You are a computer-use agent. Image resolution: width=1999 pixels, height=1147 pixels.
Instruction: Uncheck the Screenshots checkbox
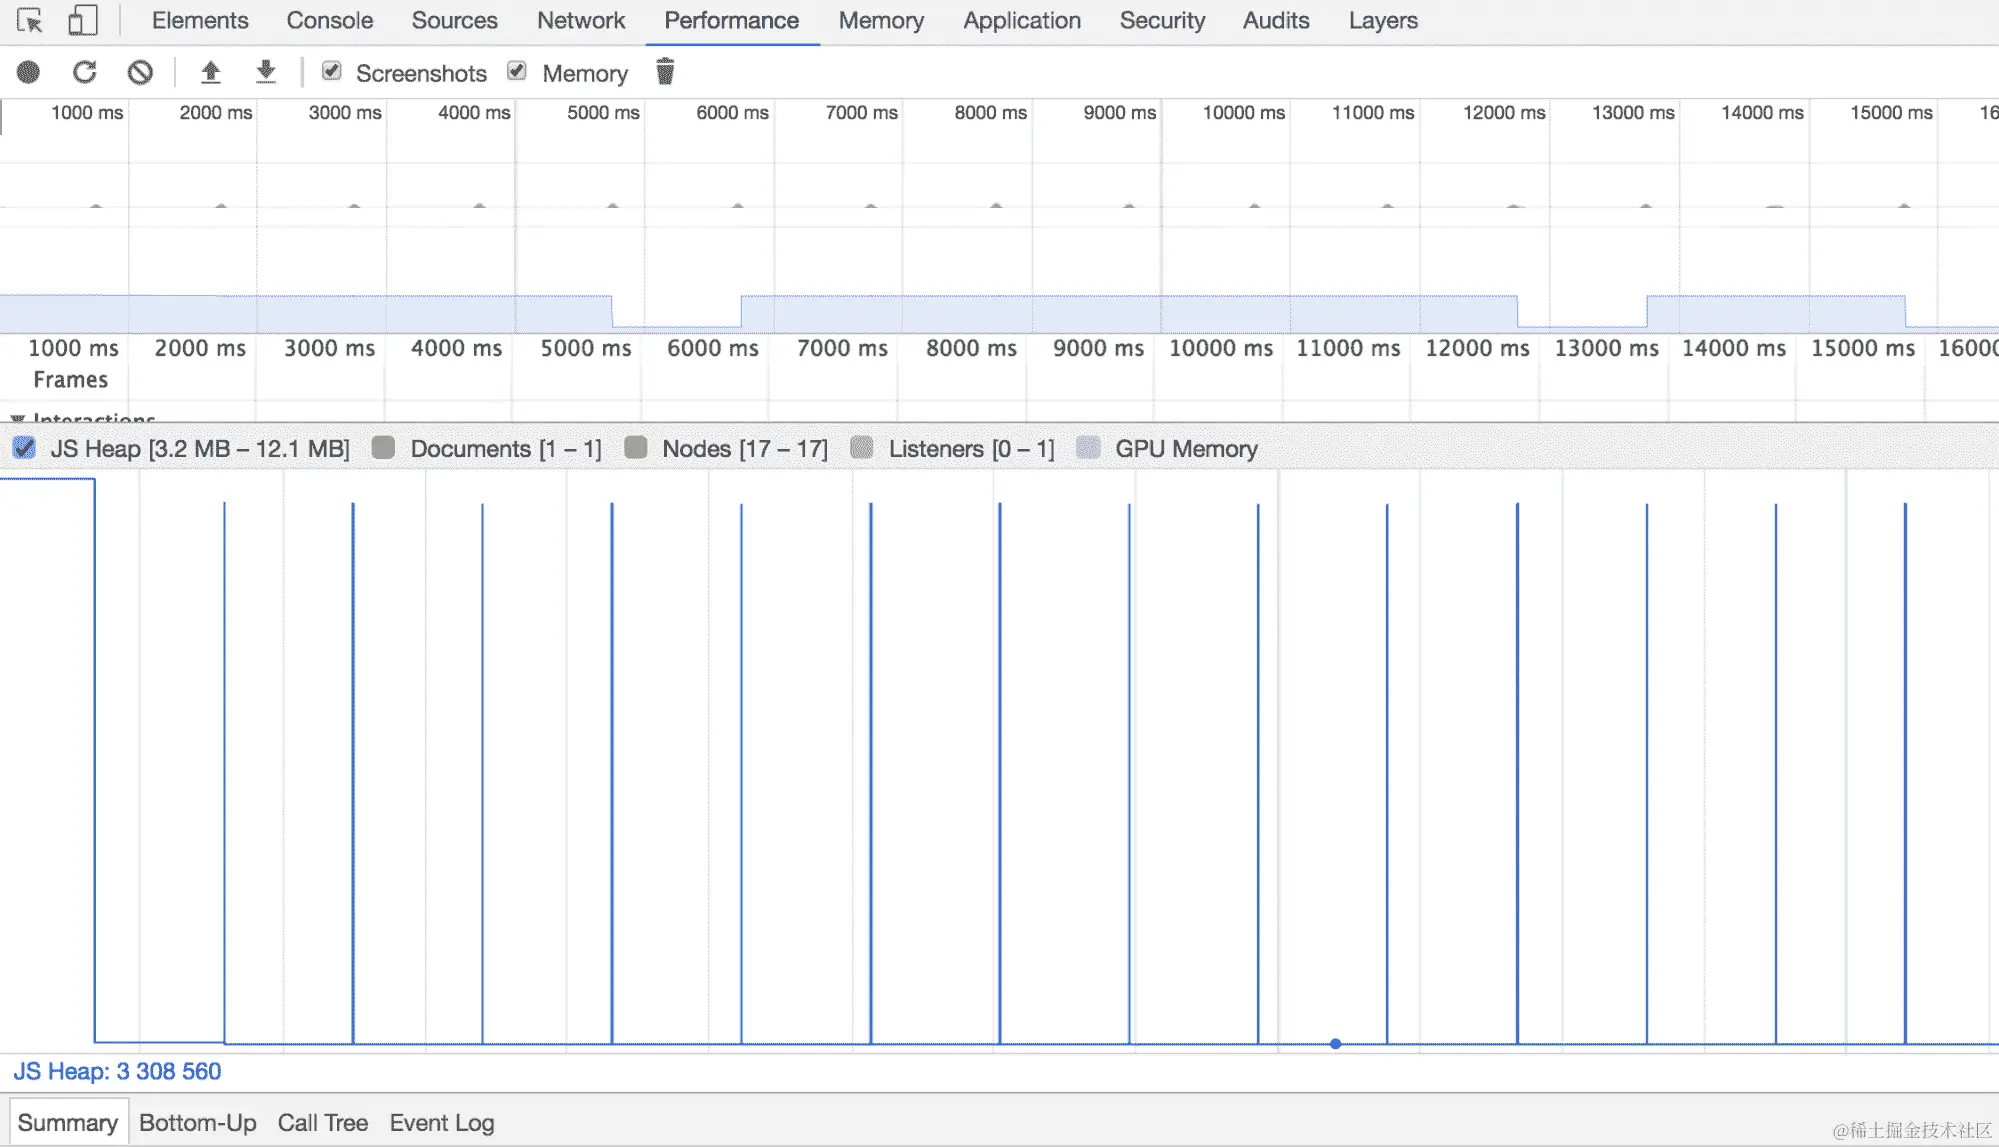point(332,71)
